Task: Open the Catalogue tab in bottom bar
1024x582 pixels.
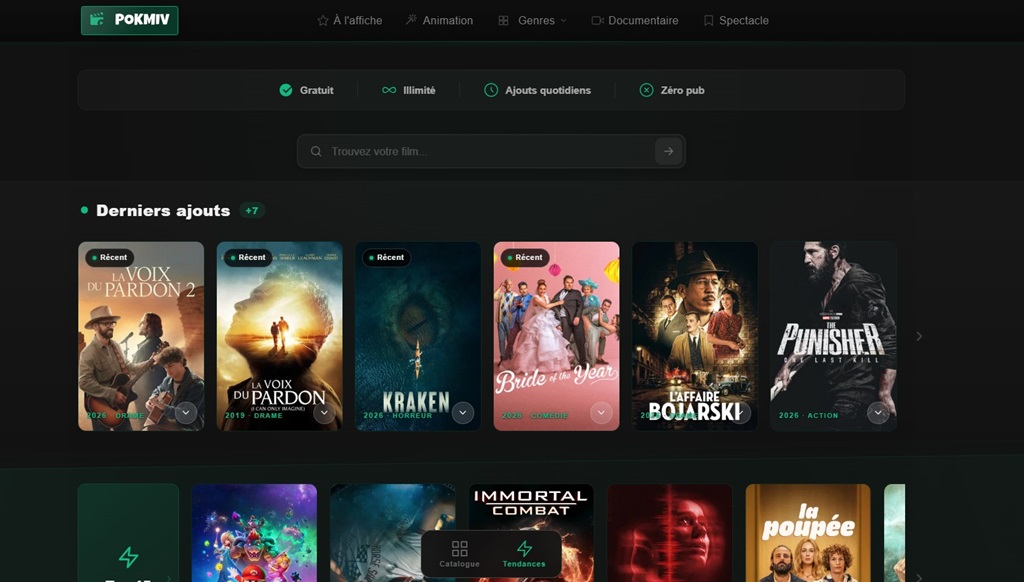Action: 459,554
